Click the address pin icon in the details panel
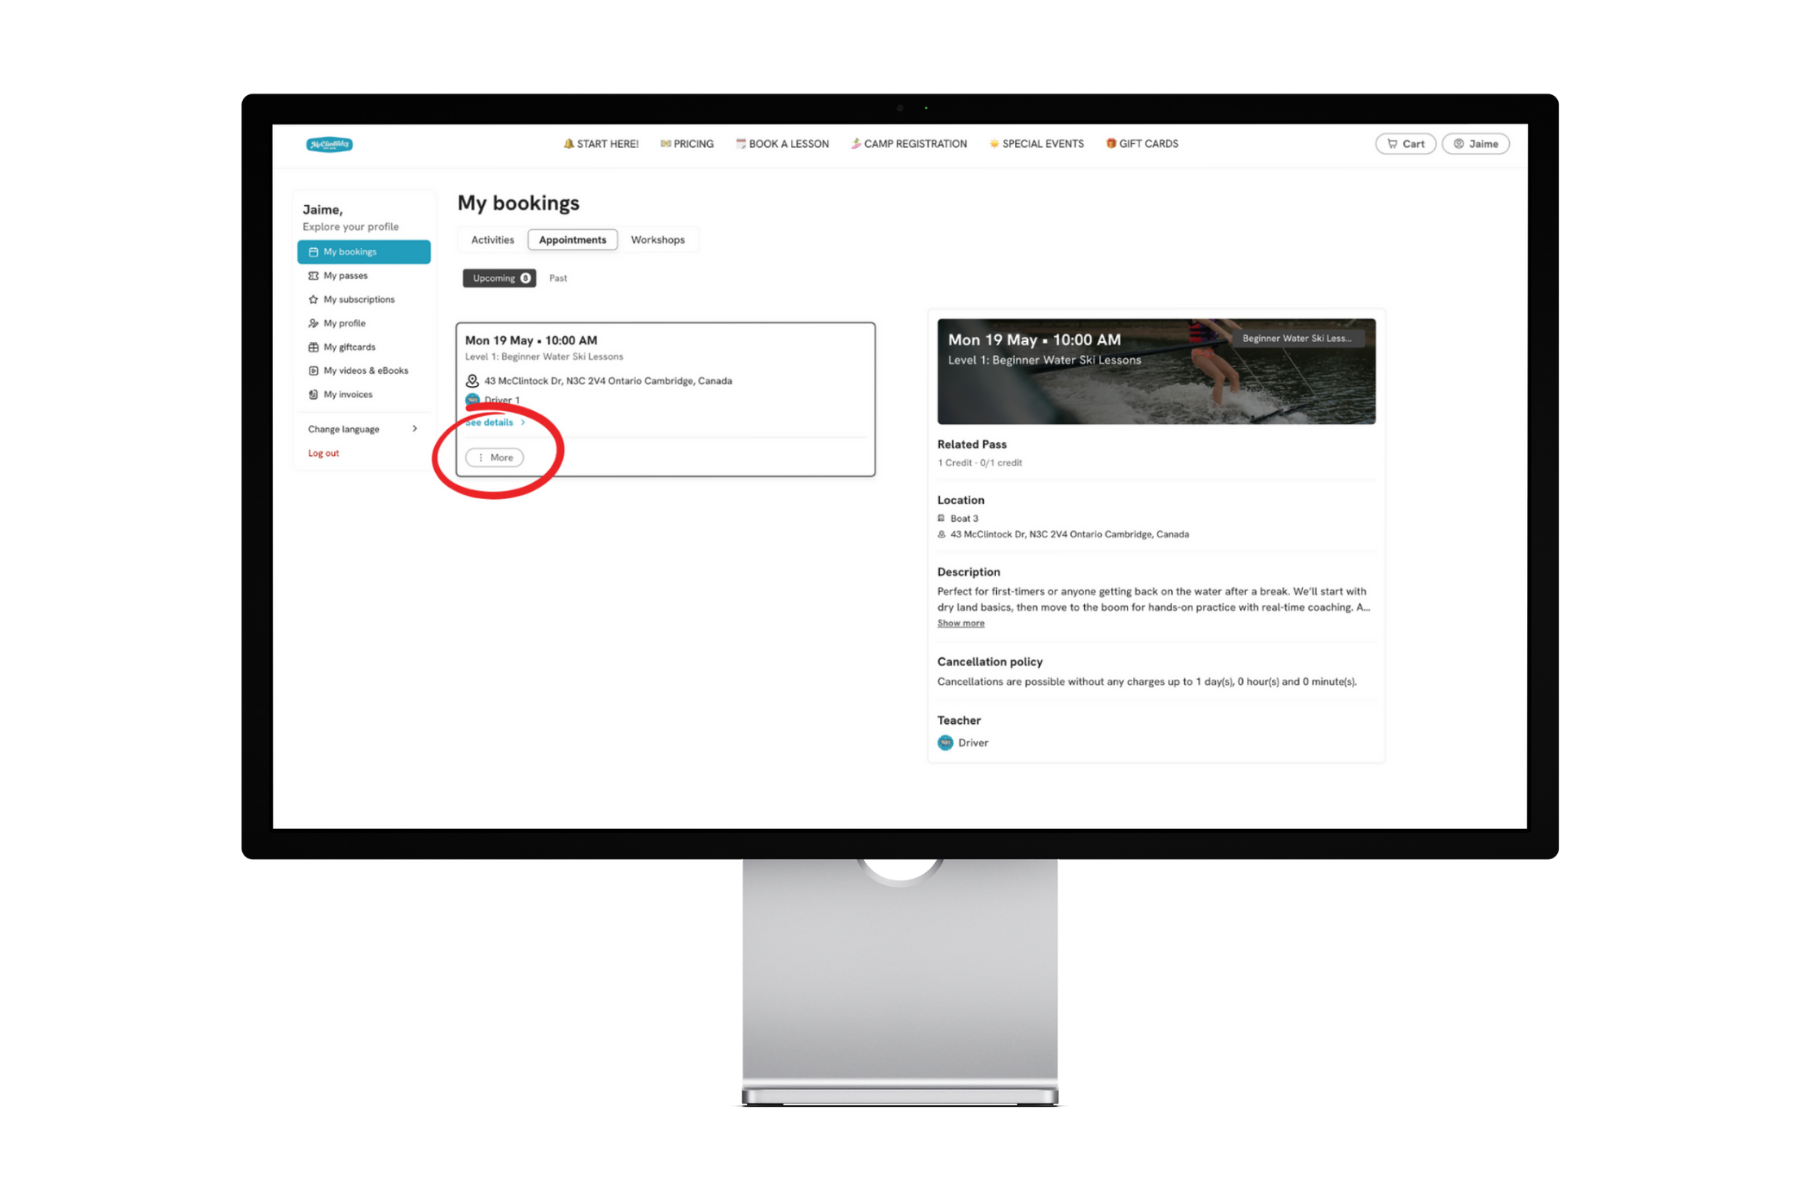Viewport: 1800px width, 1200px height. click(941, 535)
